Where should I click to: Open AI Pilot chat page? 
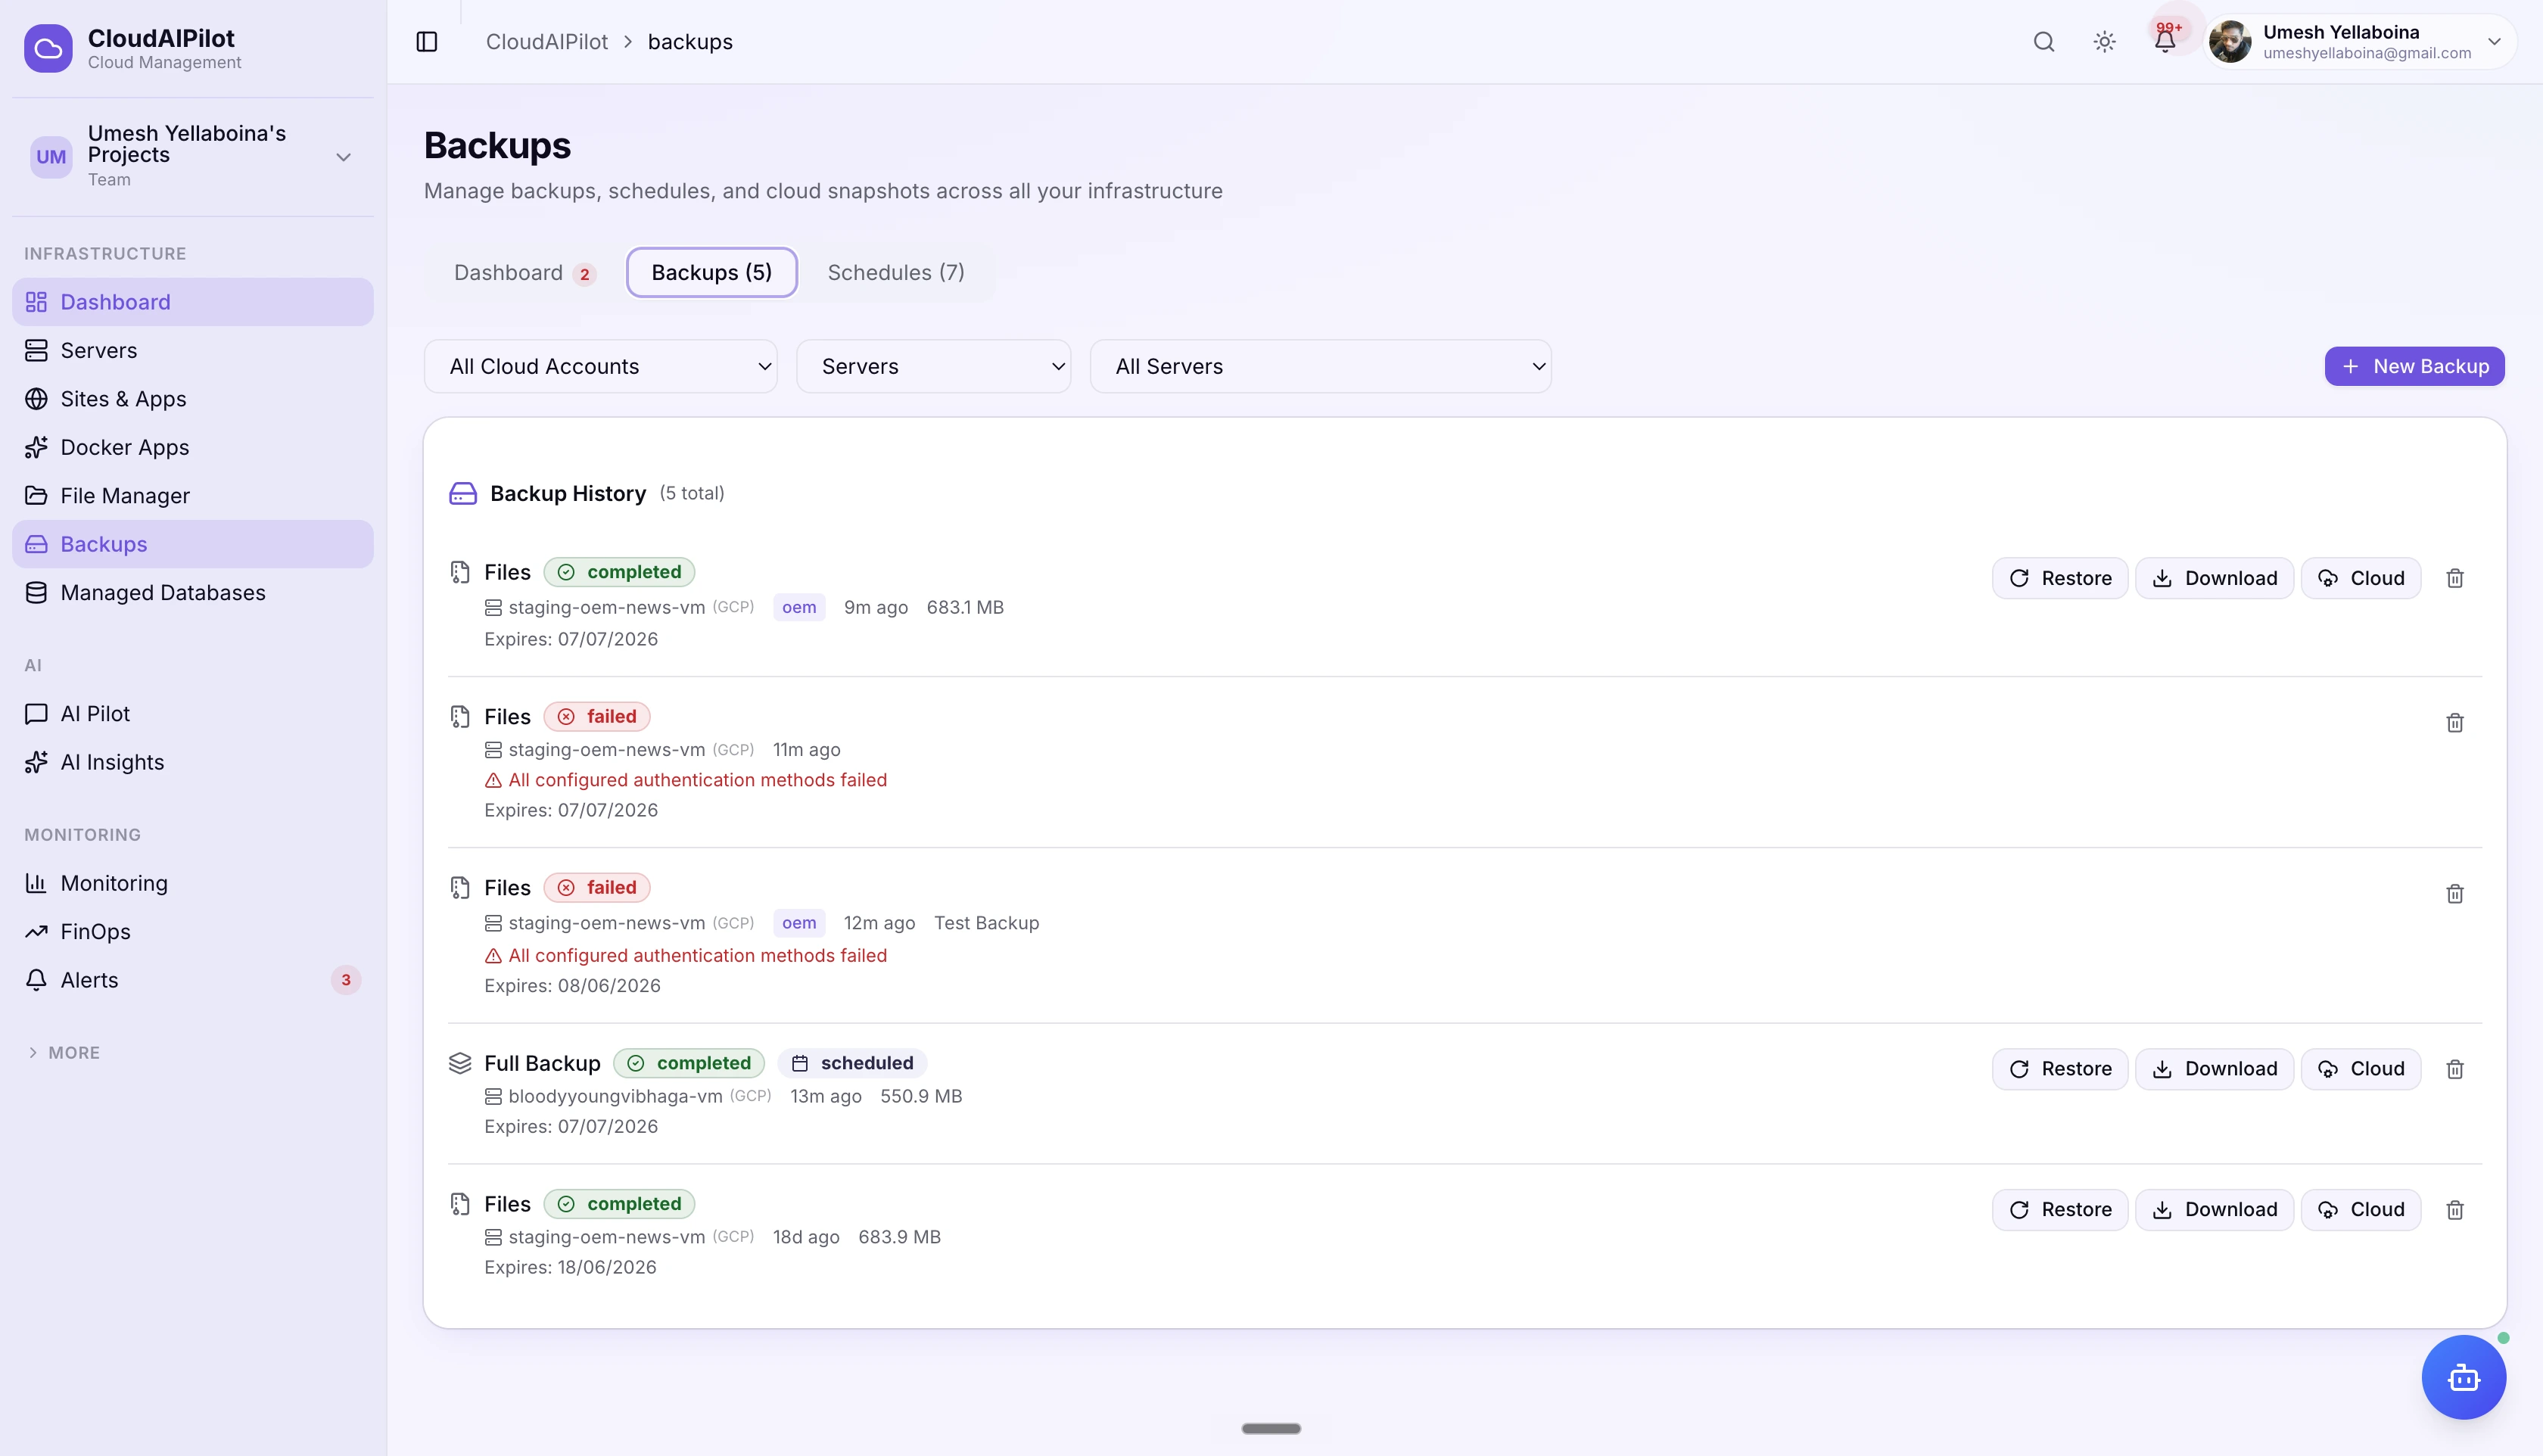coord(193,714)
